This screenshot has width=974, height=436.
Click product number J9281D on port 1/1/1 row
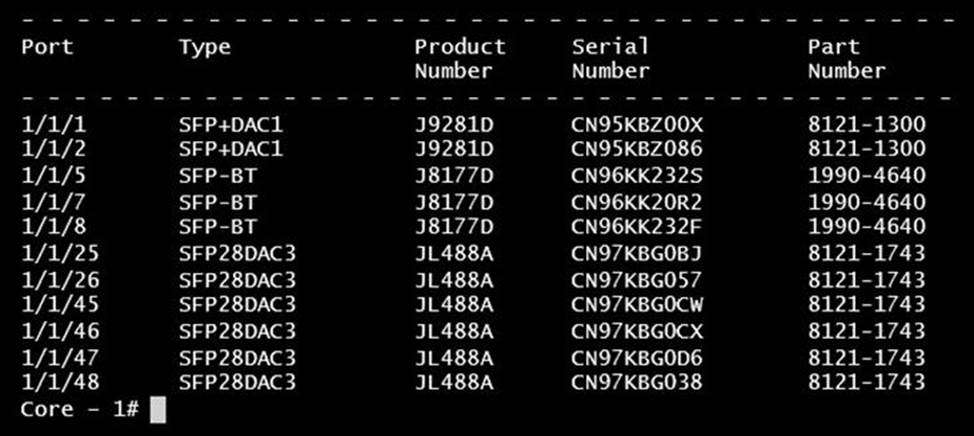454,125
